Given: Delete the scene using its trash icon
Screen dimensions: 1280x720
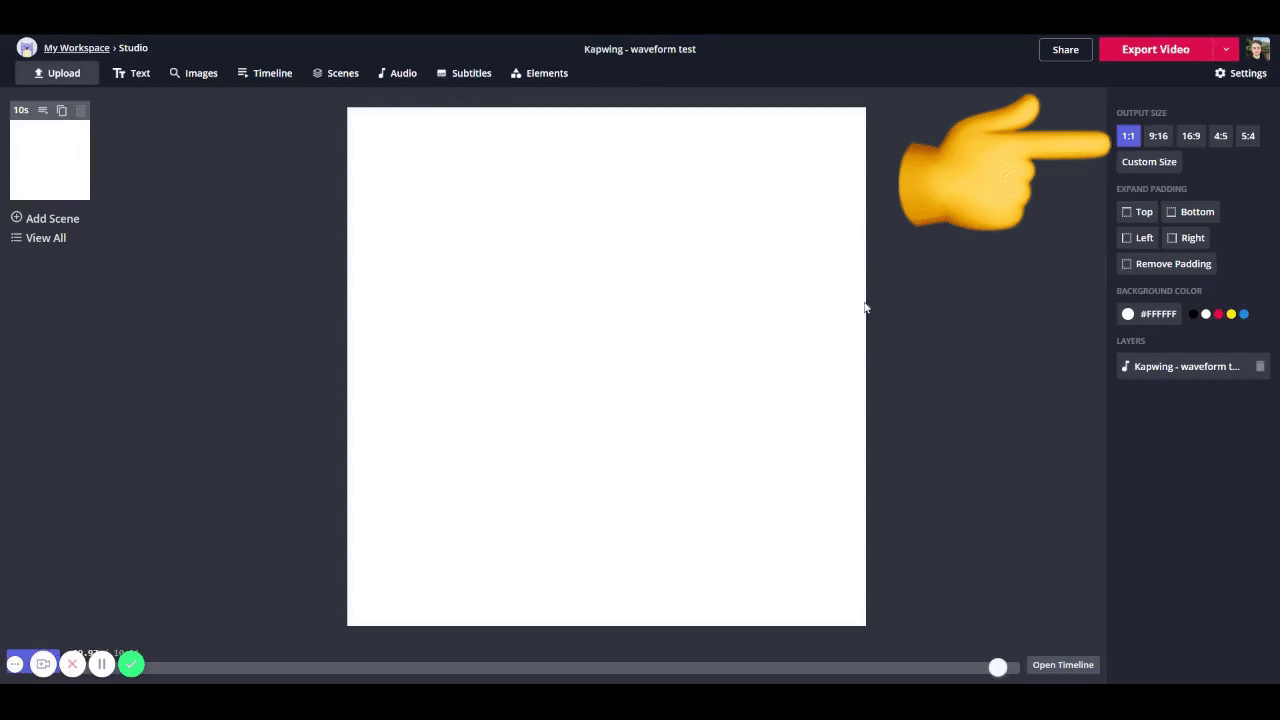Looking at the screenshot, I should (x=81, y=110).
